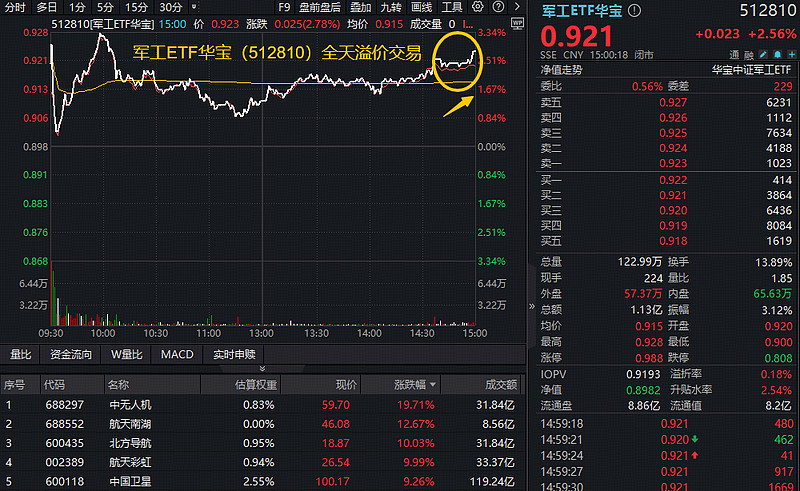Open the help question-mark icon
The image size is (800, 491).
pyautogui.click(x=498, y=7)
